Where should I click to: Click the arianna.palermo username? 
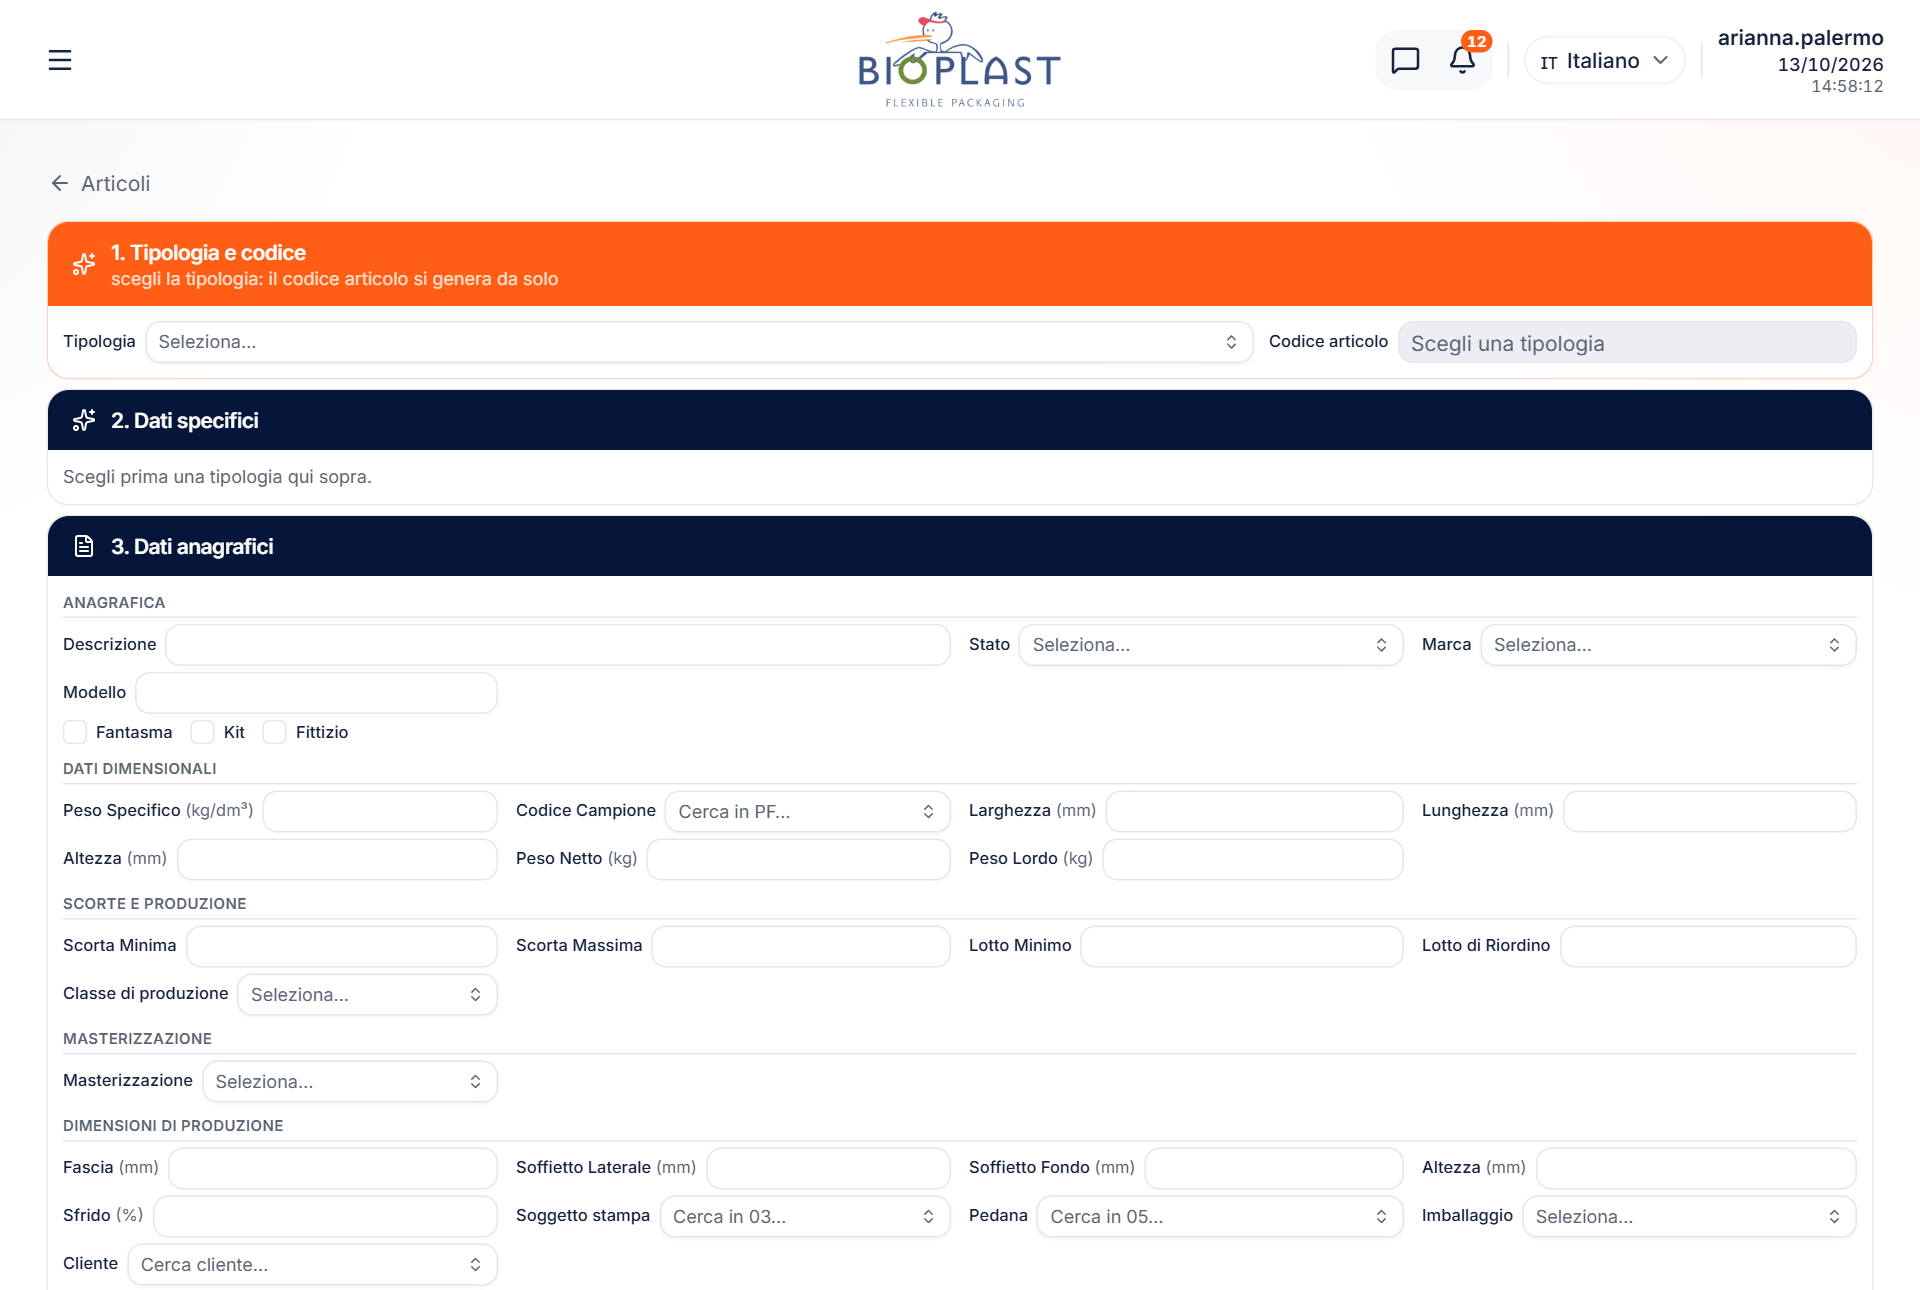(x=1800, y=38)
